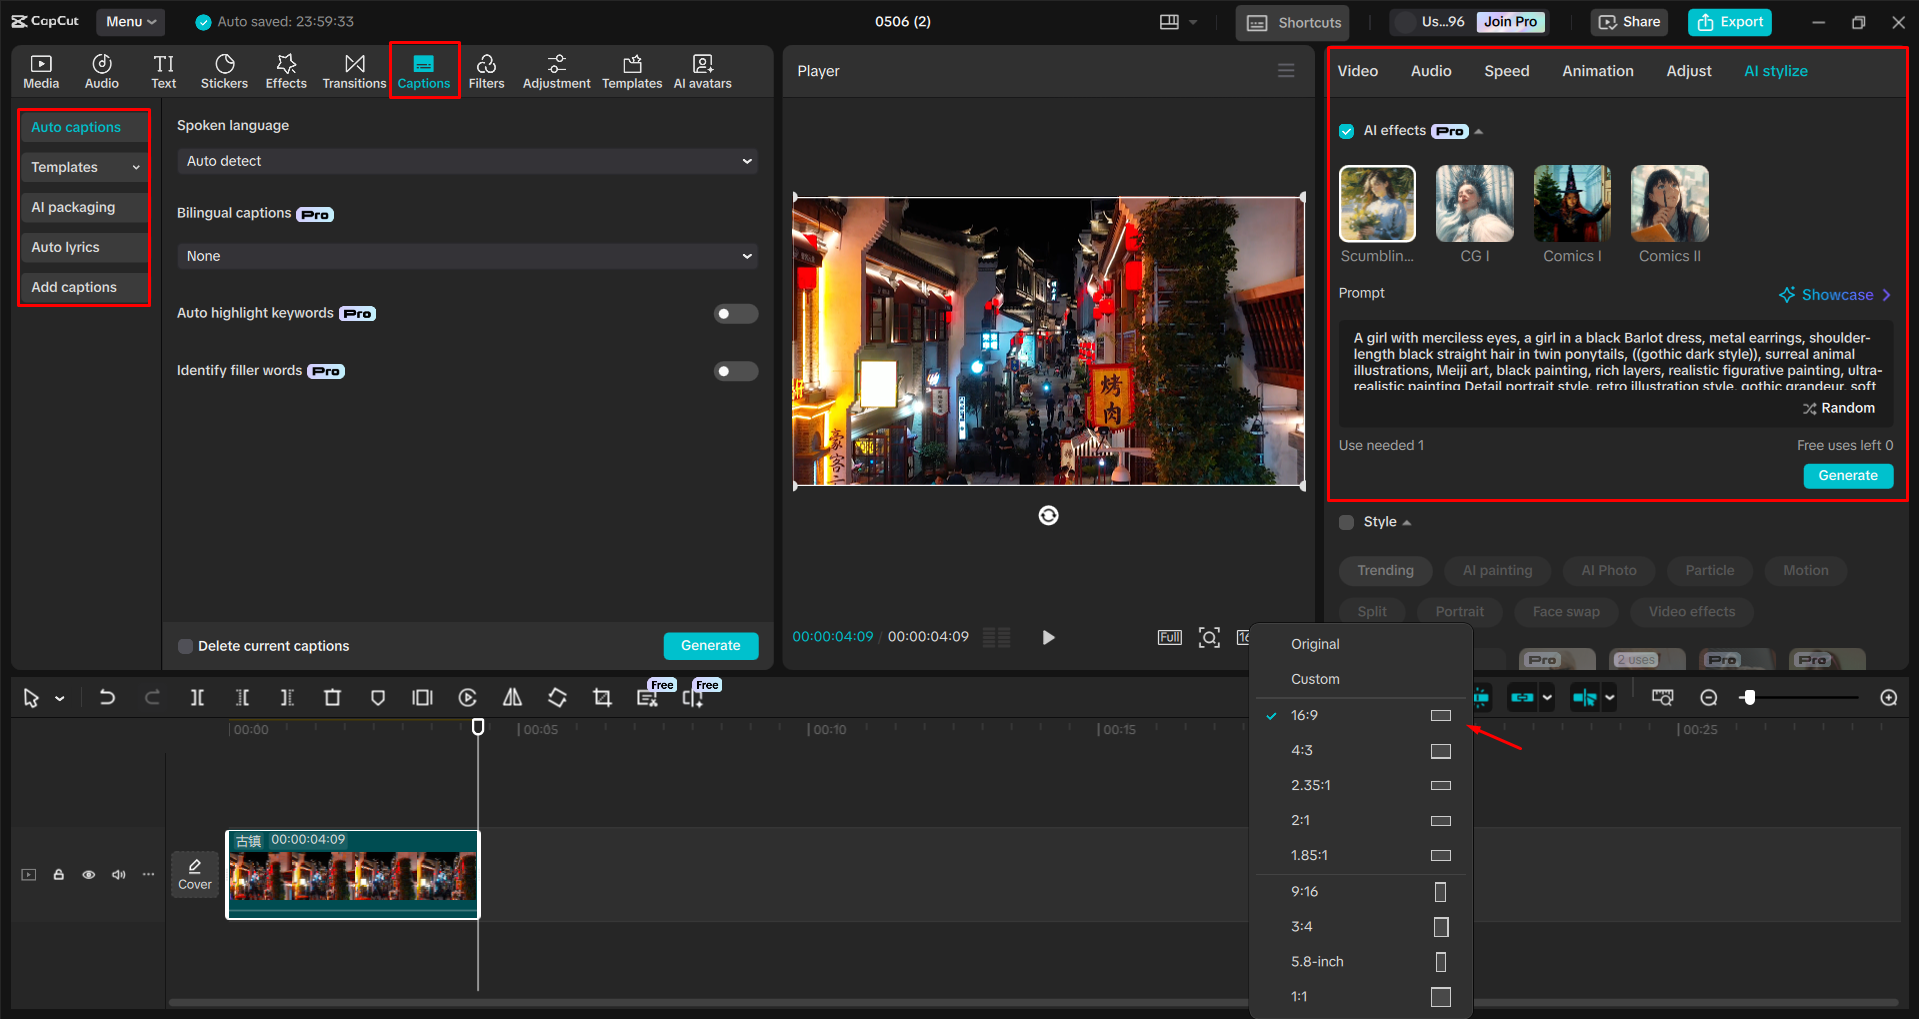
Task: Split the clip with the split tool
Action: tap(197, 697)
